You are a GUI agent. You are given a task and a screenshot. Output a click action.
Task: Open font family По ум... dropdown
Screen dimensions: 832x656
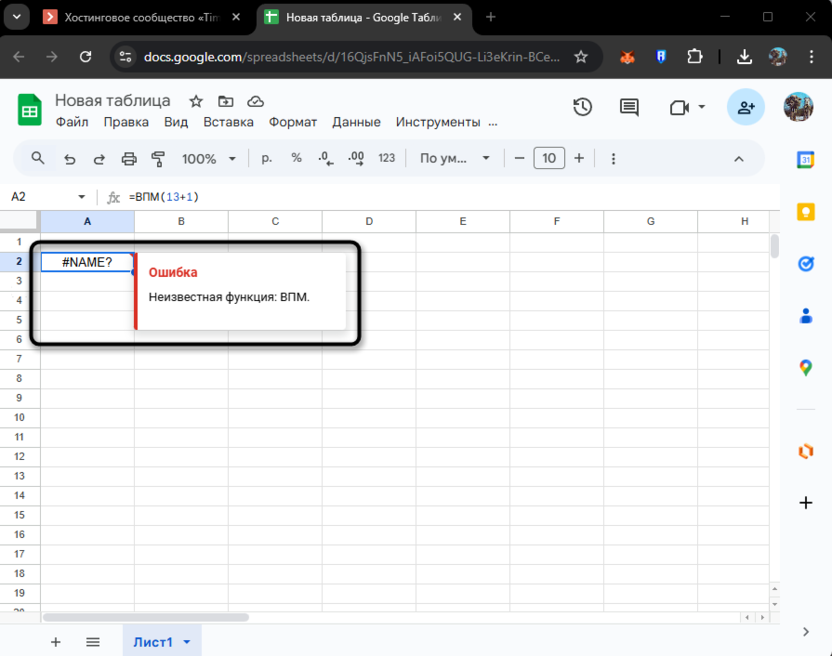pos(455,158)
